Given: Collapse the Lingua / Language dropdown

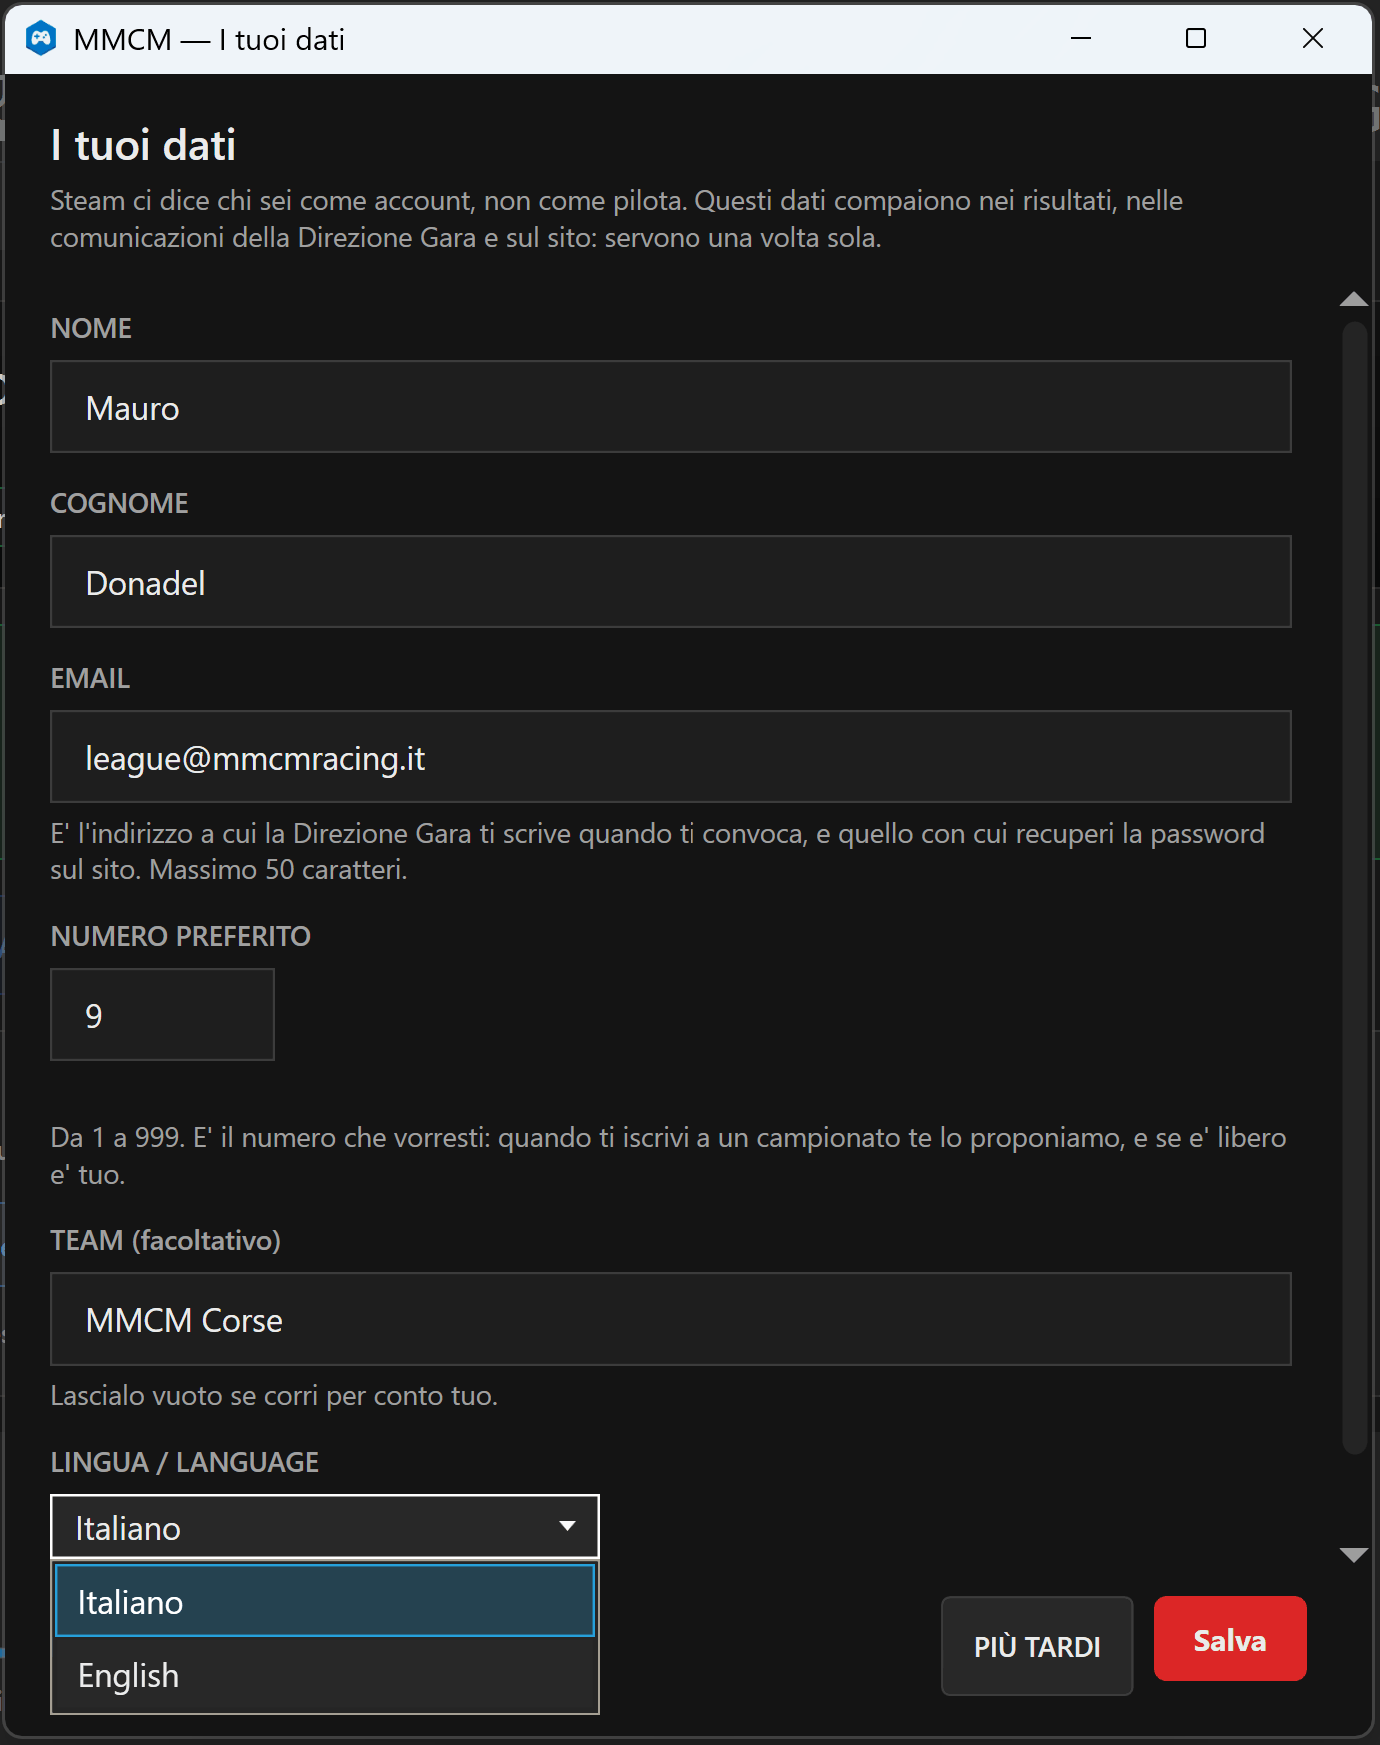Looking at the screenshot, I should [325, 1527].
